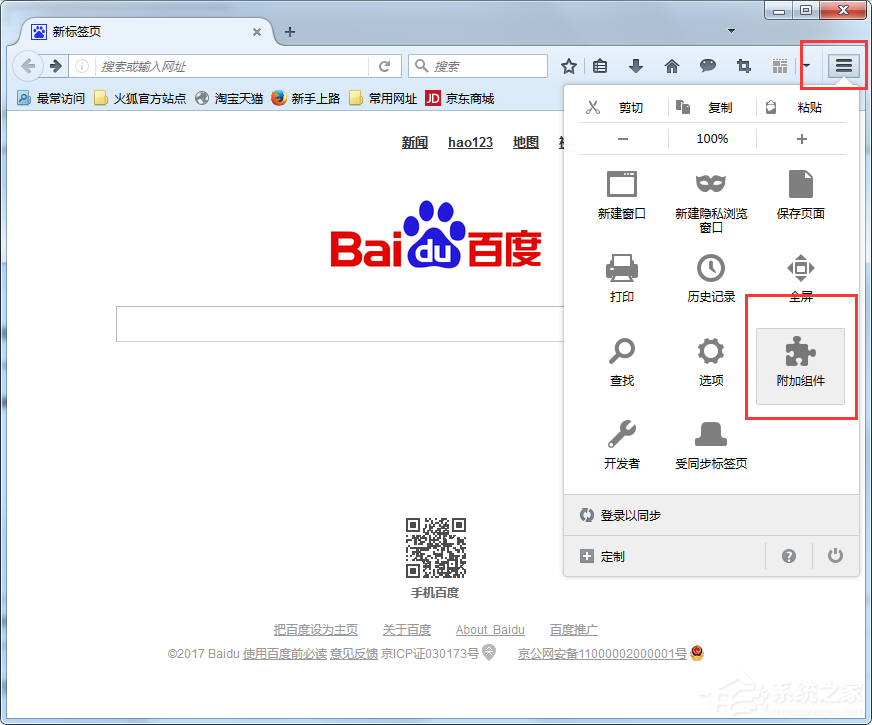872x725 pixels.
Task: Open the toolbar overflow dropdown arrow
Action: 806,64
